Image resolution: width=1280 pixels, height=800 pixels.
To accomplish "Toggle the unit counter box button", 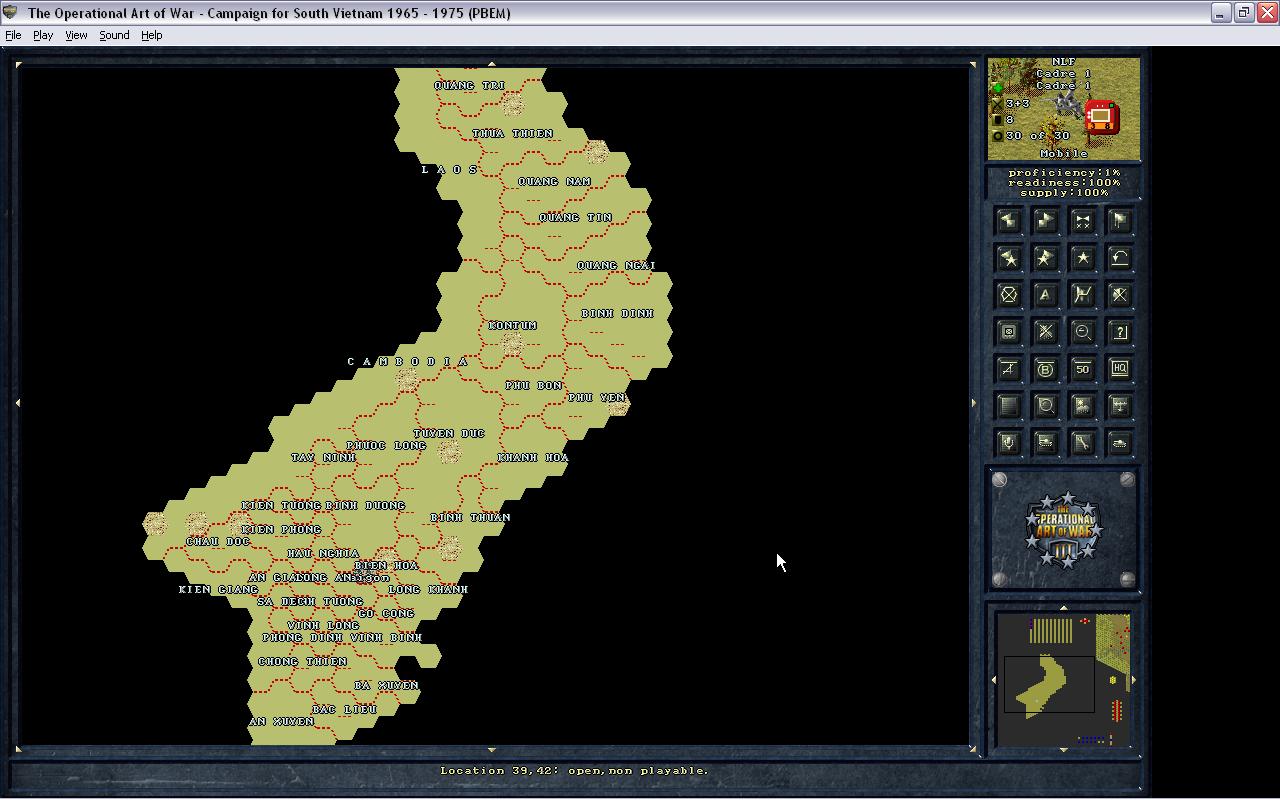I will [x=1008, y=332].
